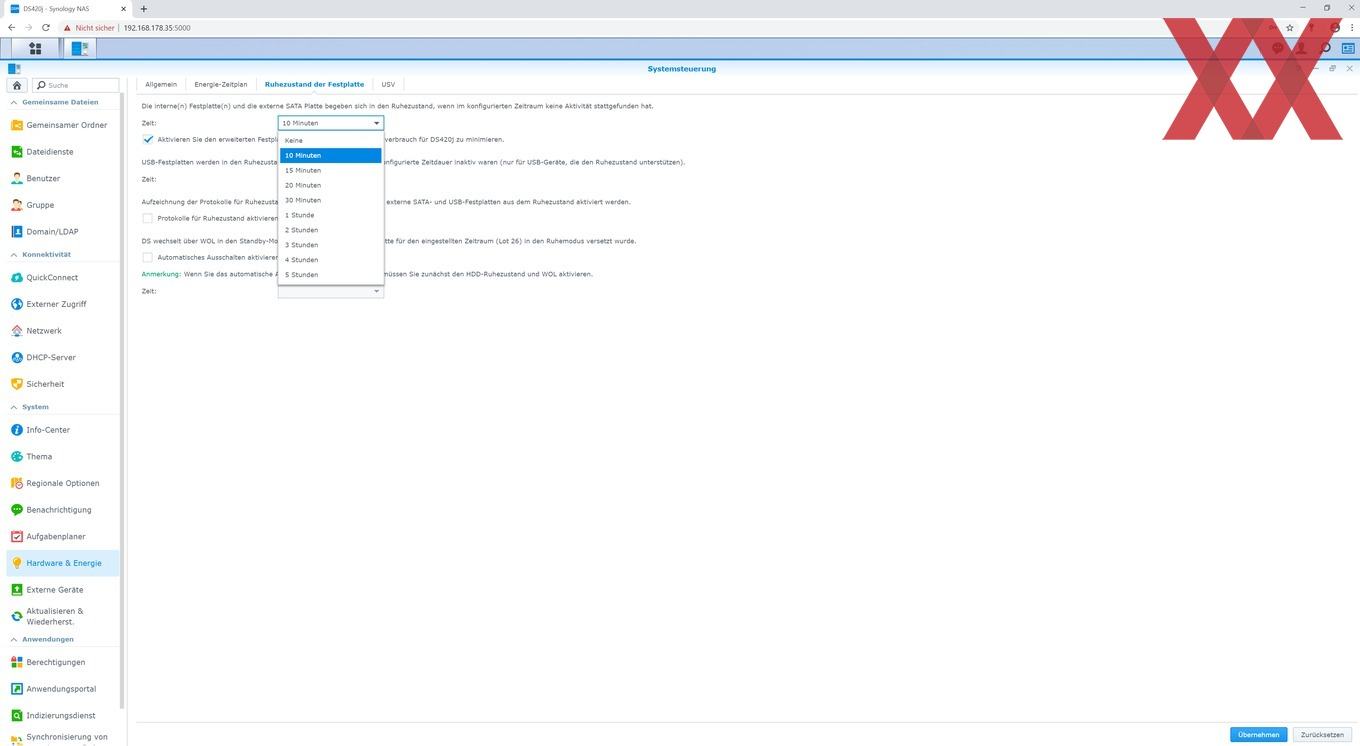Open Externe Geräte settings
The width and height of the screenshot is (1360, 746).
(63, 590)
